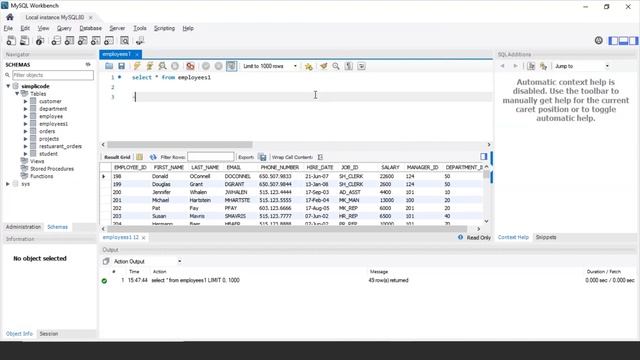
Task: Open the Server menu
Action: tap(117, 28)
